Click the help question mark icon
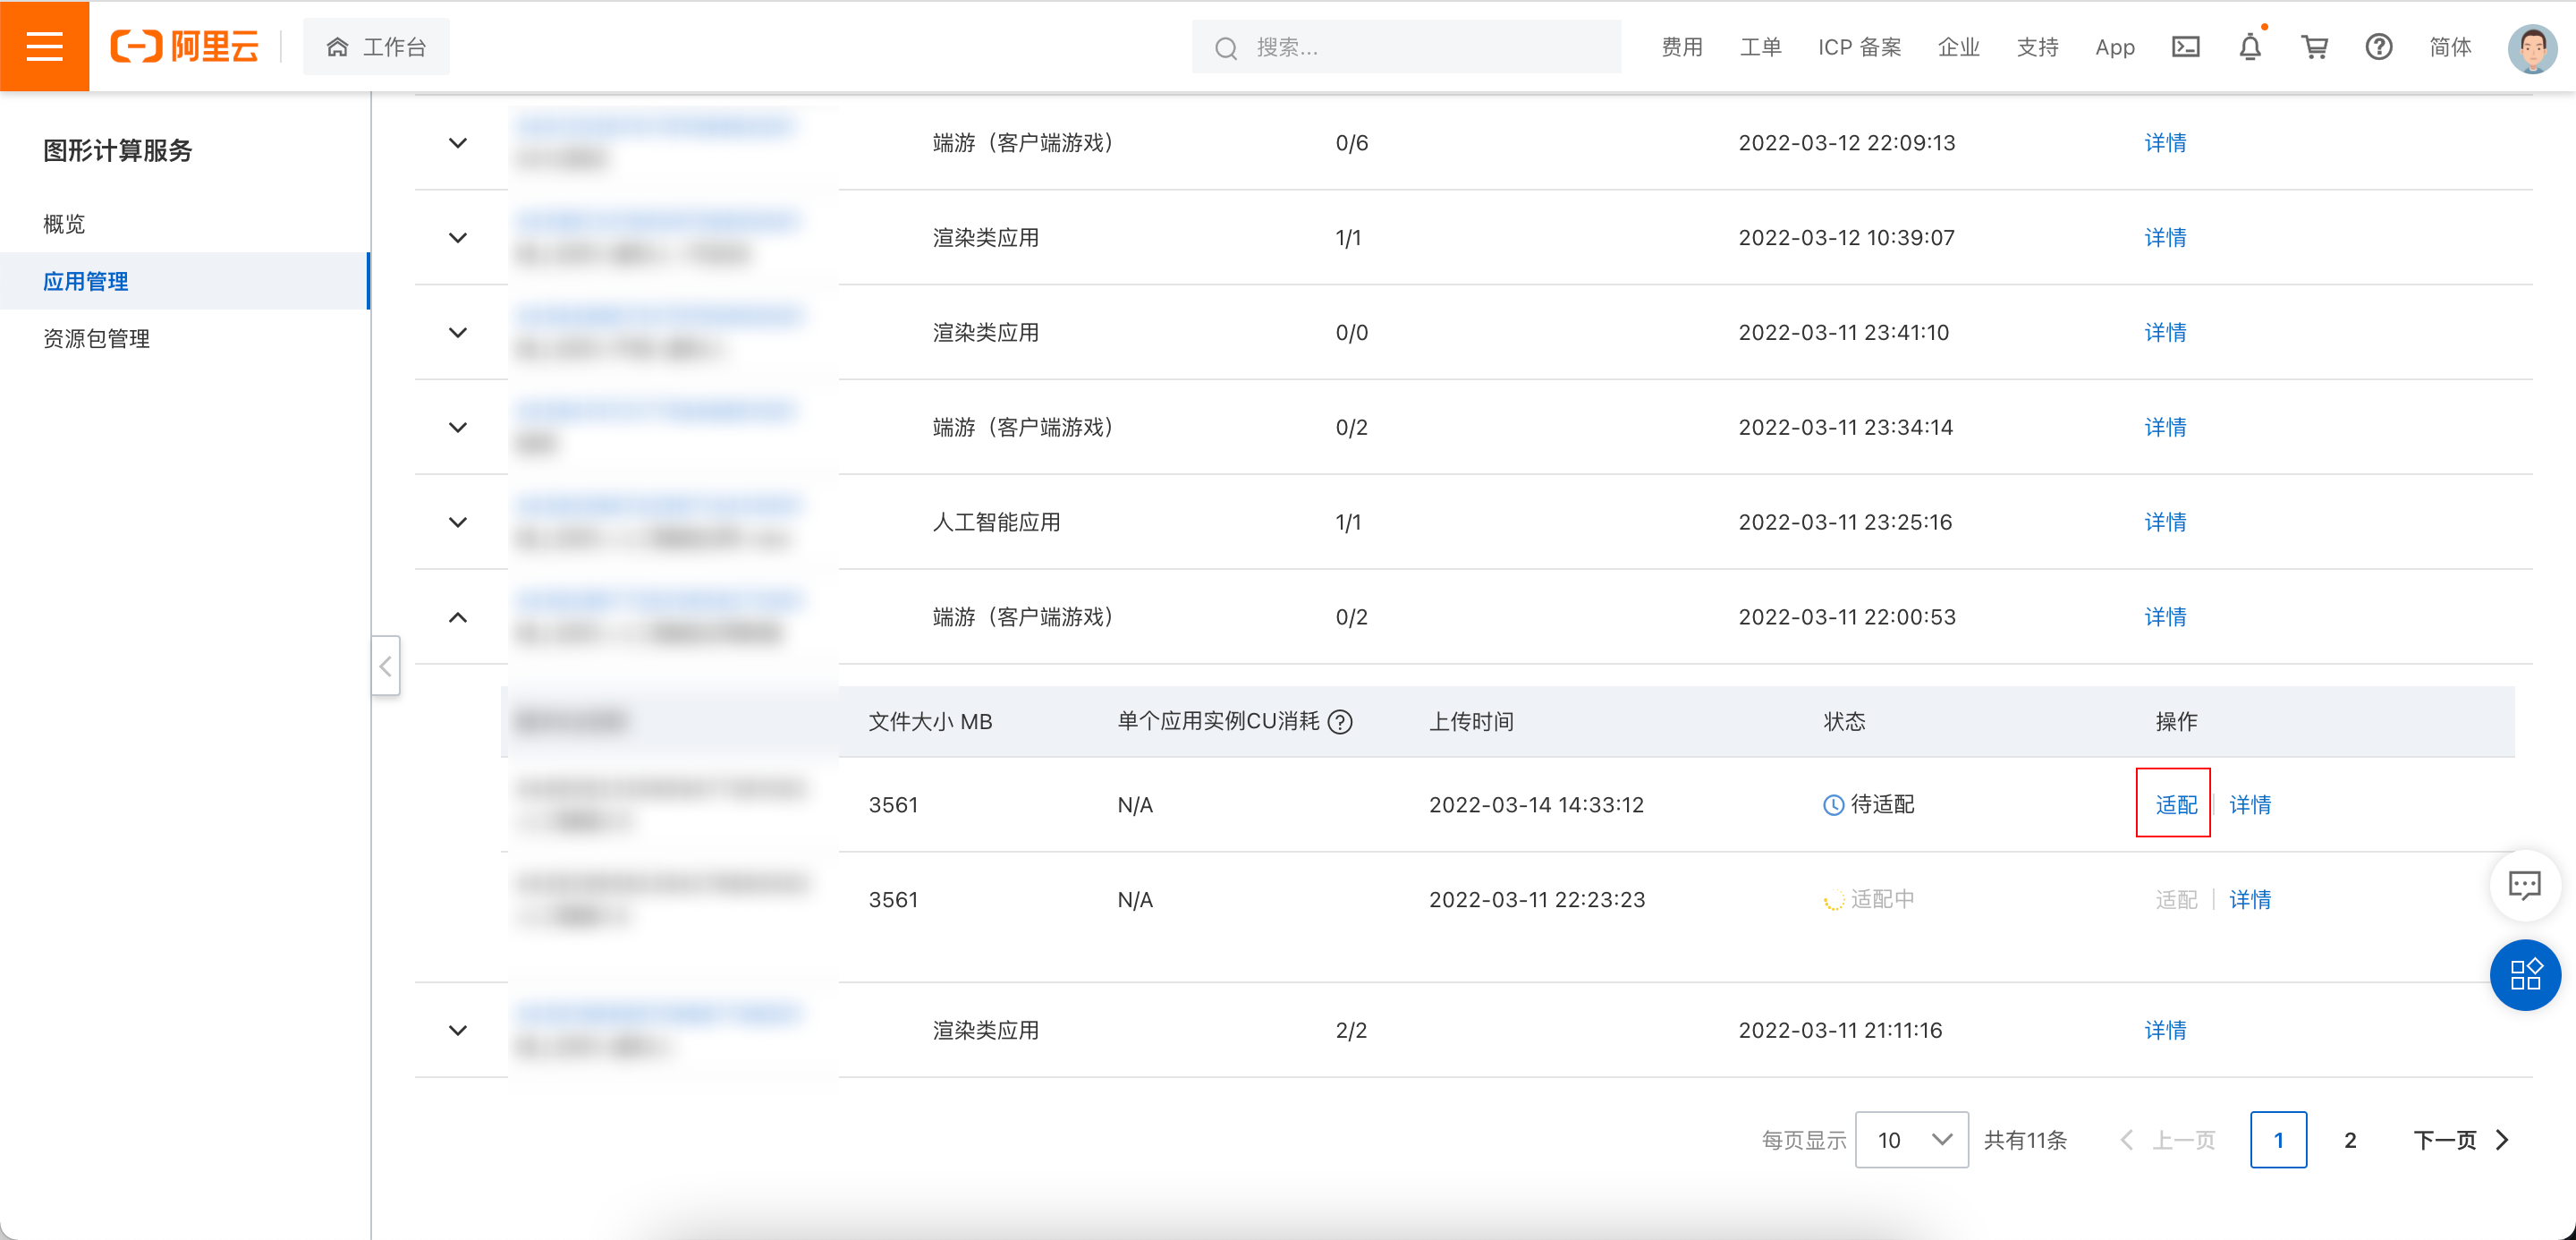The width and height of the screenshot is (2576, 1240). click(2378, 47)
